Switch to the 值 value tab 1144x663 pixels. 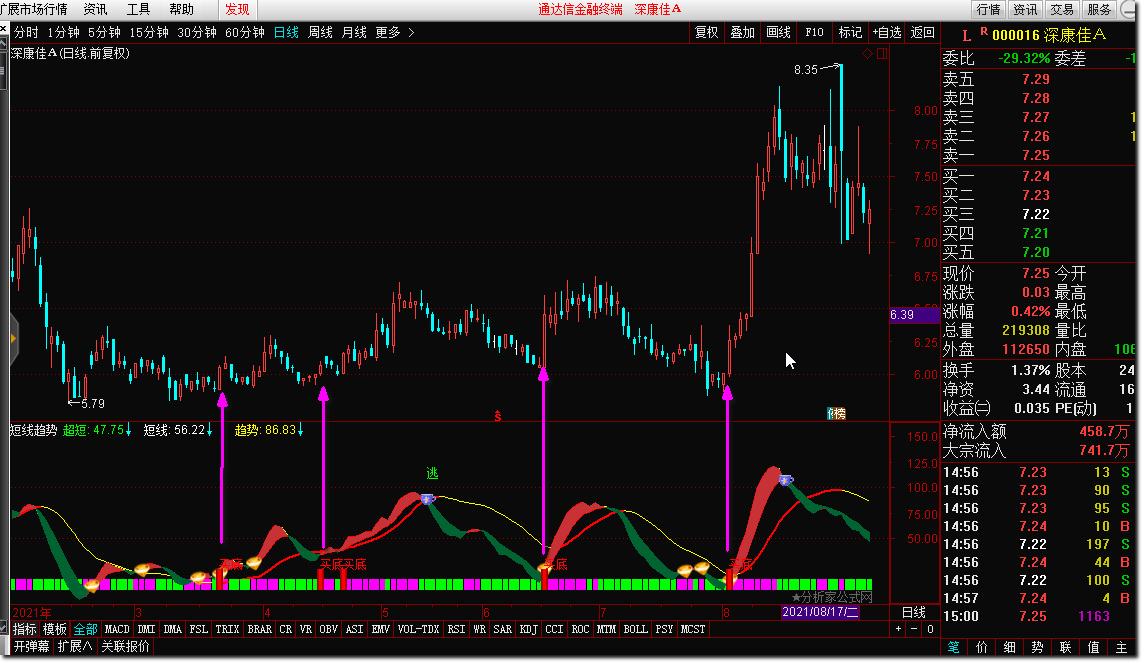point(1093,648)
